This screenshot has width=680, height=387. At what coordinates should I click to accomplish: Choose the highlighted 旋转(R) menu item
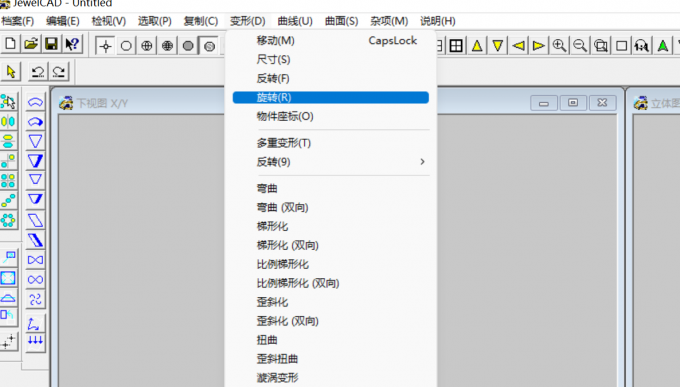coord(331,98)
